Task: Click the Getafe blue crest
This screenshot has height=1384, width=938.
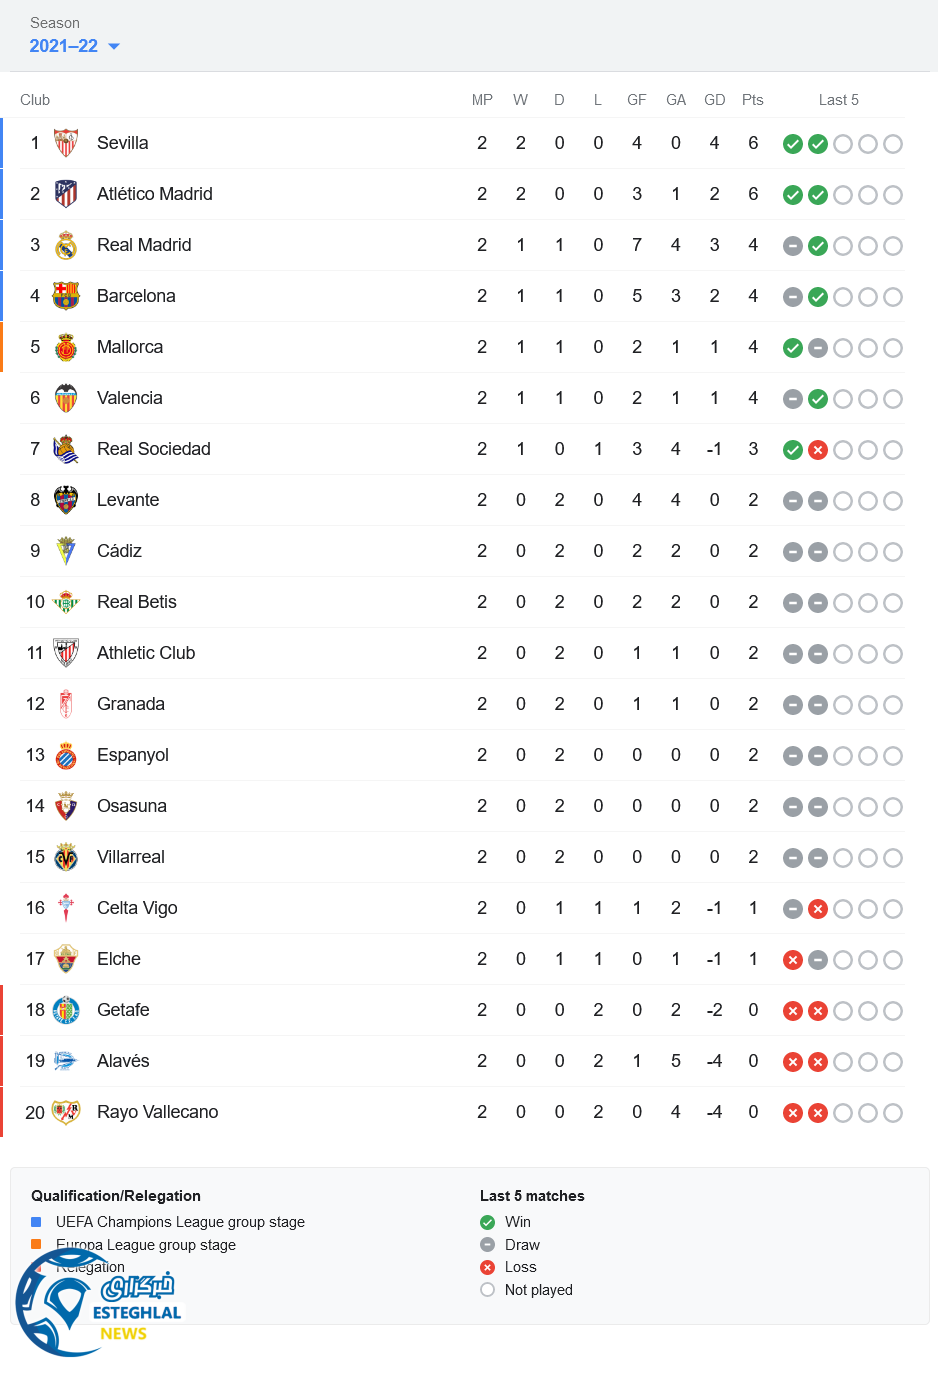Action: [66, 1010]
